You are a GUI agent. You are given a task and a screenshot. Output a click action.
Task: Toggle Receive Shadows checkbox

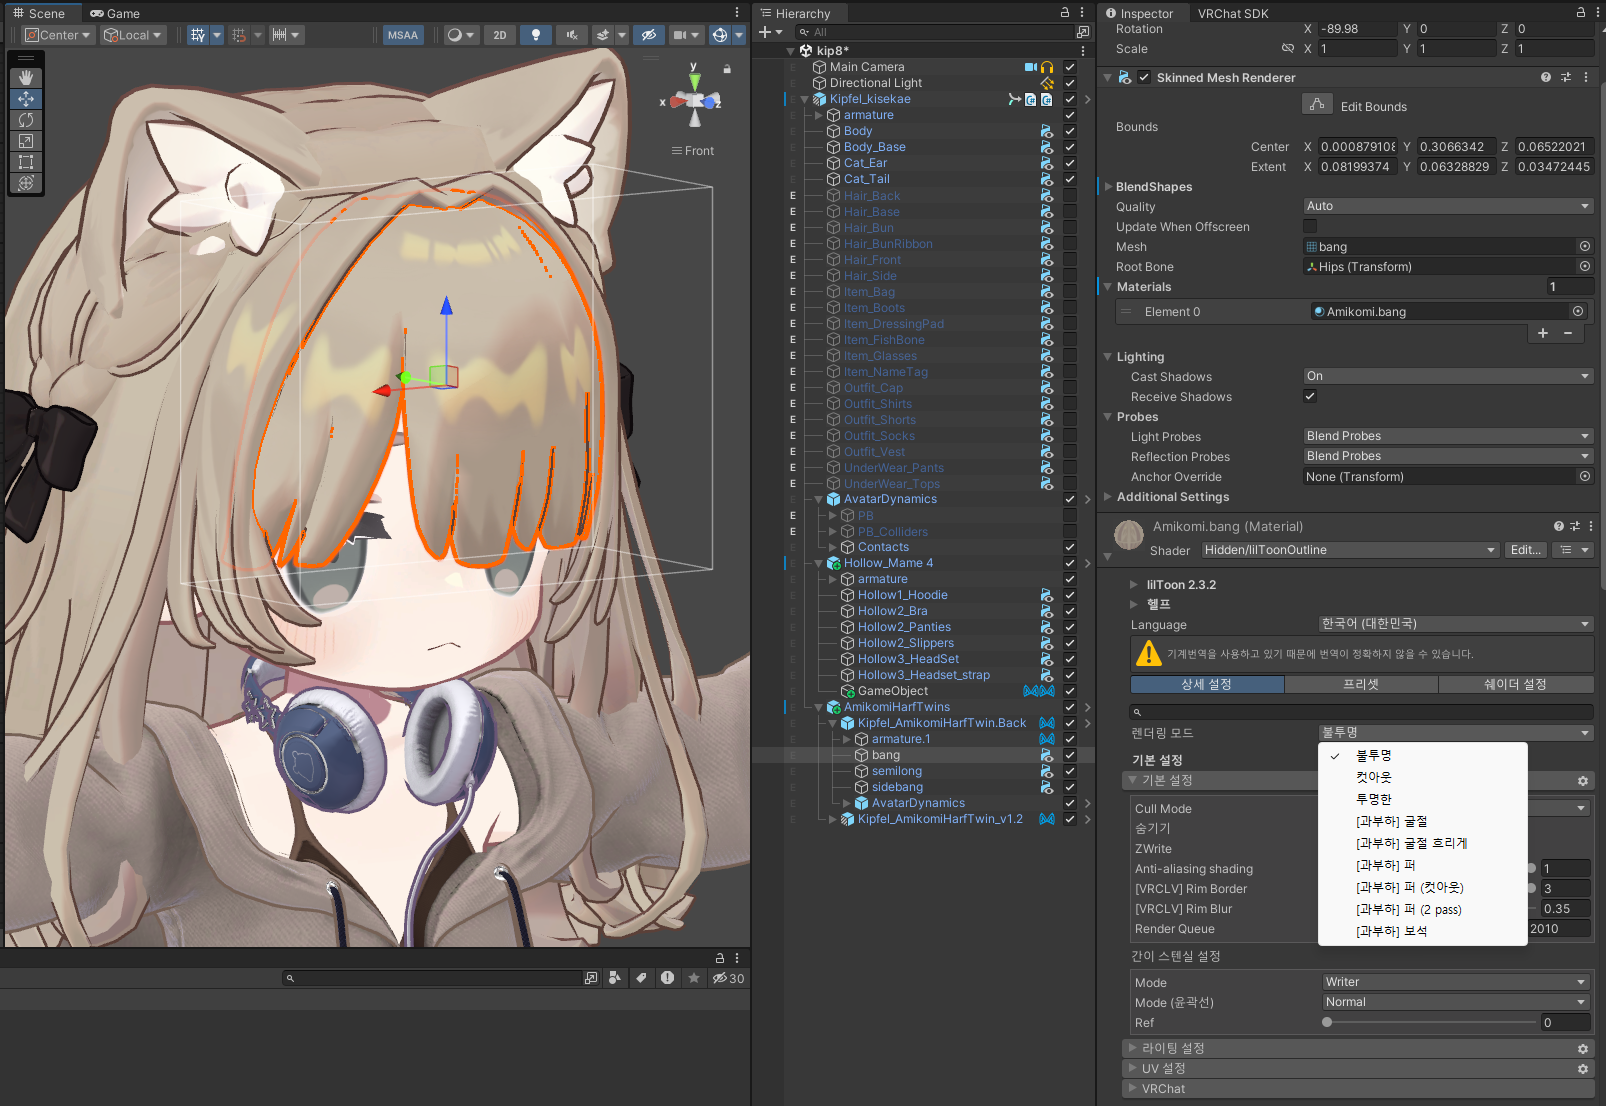click(1310, 396)
